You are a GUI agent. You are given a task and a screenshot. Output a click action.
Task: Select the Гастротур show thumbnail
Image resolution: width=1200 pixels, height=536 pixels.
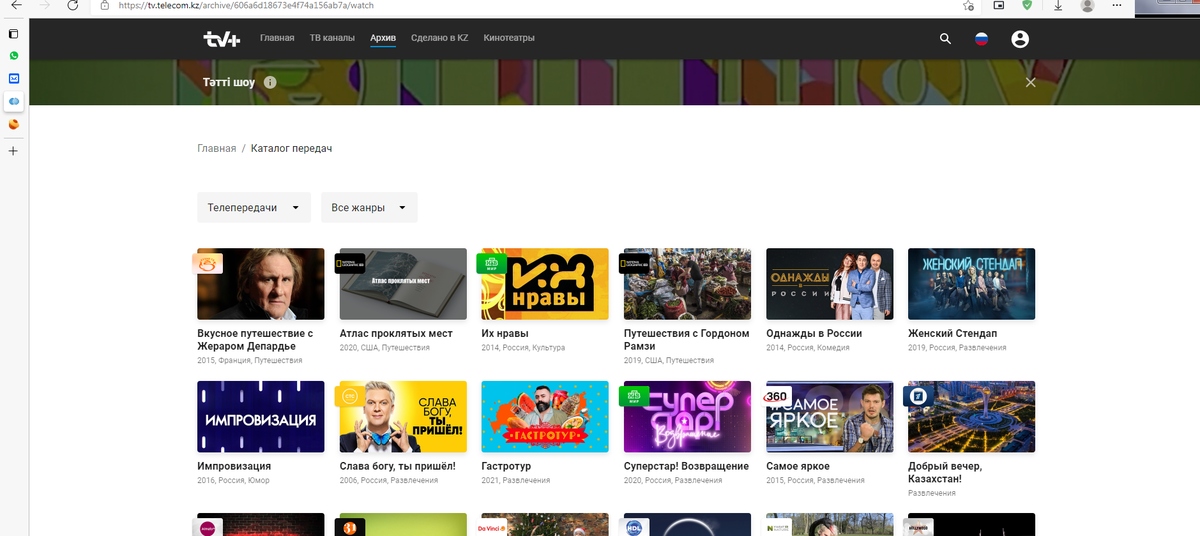tap(544, 416)
